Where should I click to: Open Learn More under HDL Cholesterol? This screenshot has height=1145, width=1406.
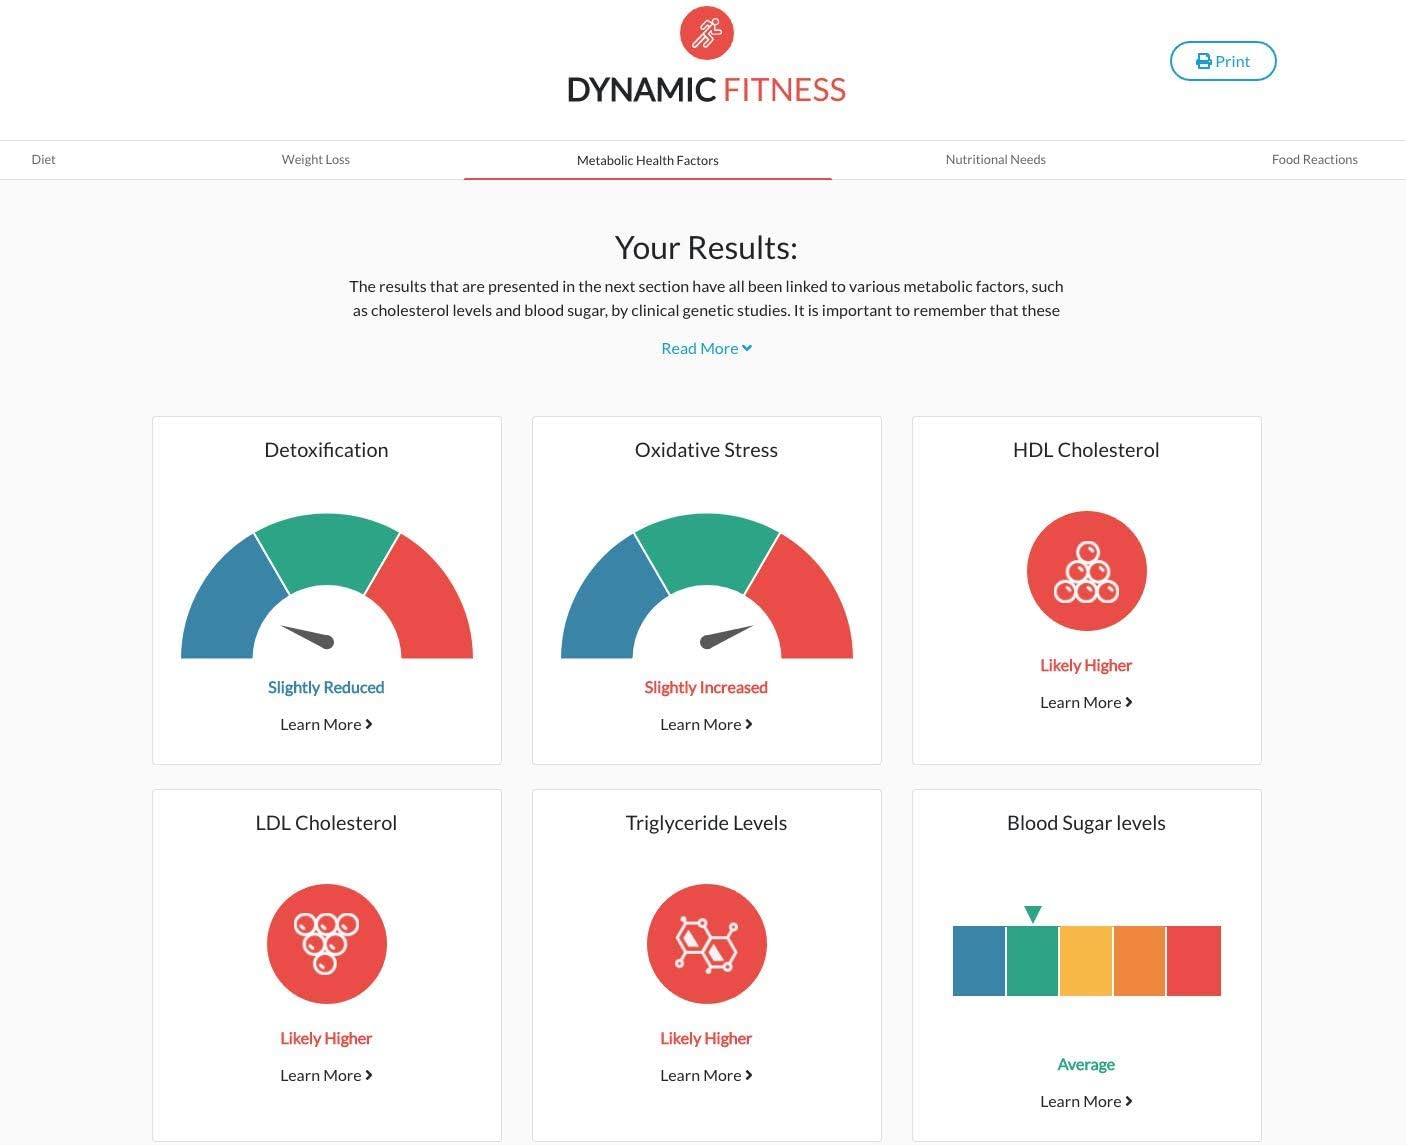coord(1086,702)
